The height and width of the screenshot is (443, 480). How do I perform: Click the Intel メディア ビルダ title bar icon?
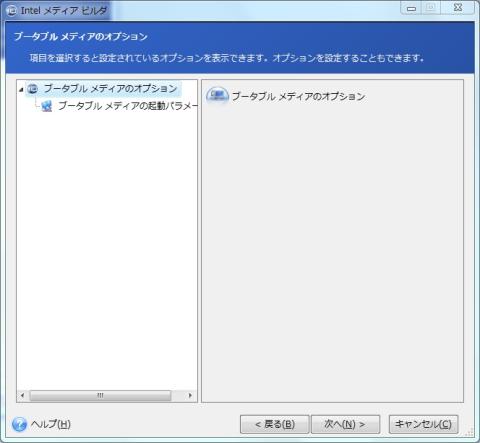(x=12, y=11)
